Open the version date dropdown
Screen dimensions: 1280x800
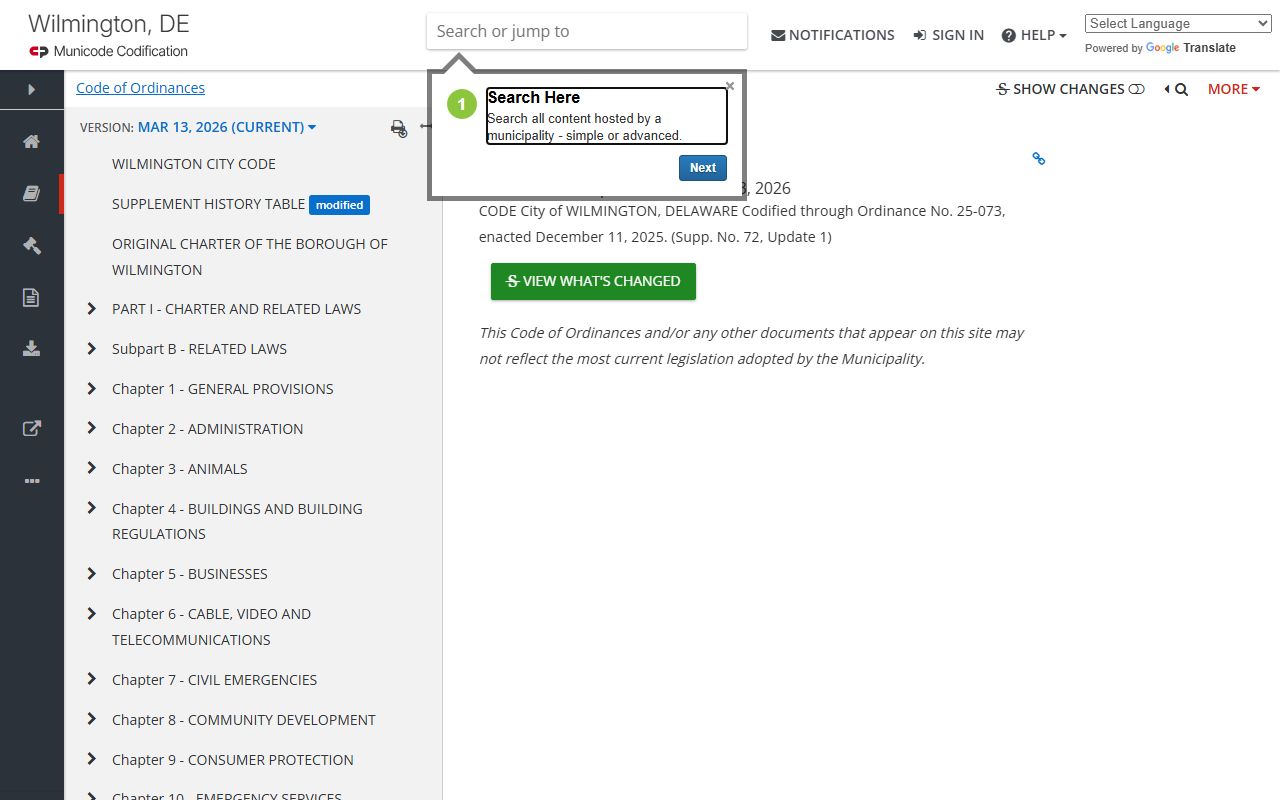[x=227, y=127]
